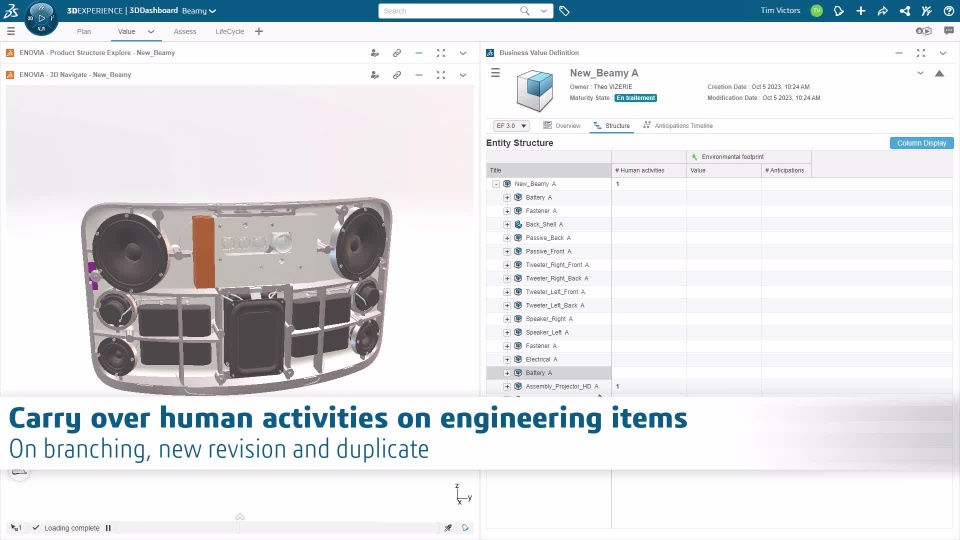
Task: Expand the bottom action bar chevron
Action: click(240, 517)
